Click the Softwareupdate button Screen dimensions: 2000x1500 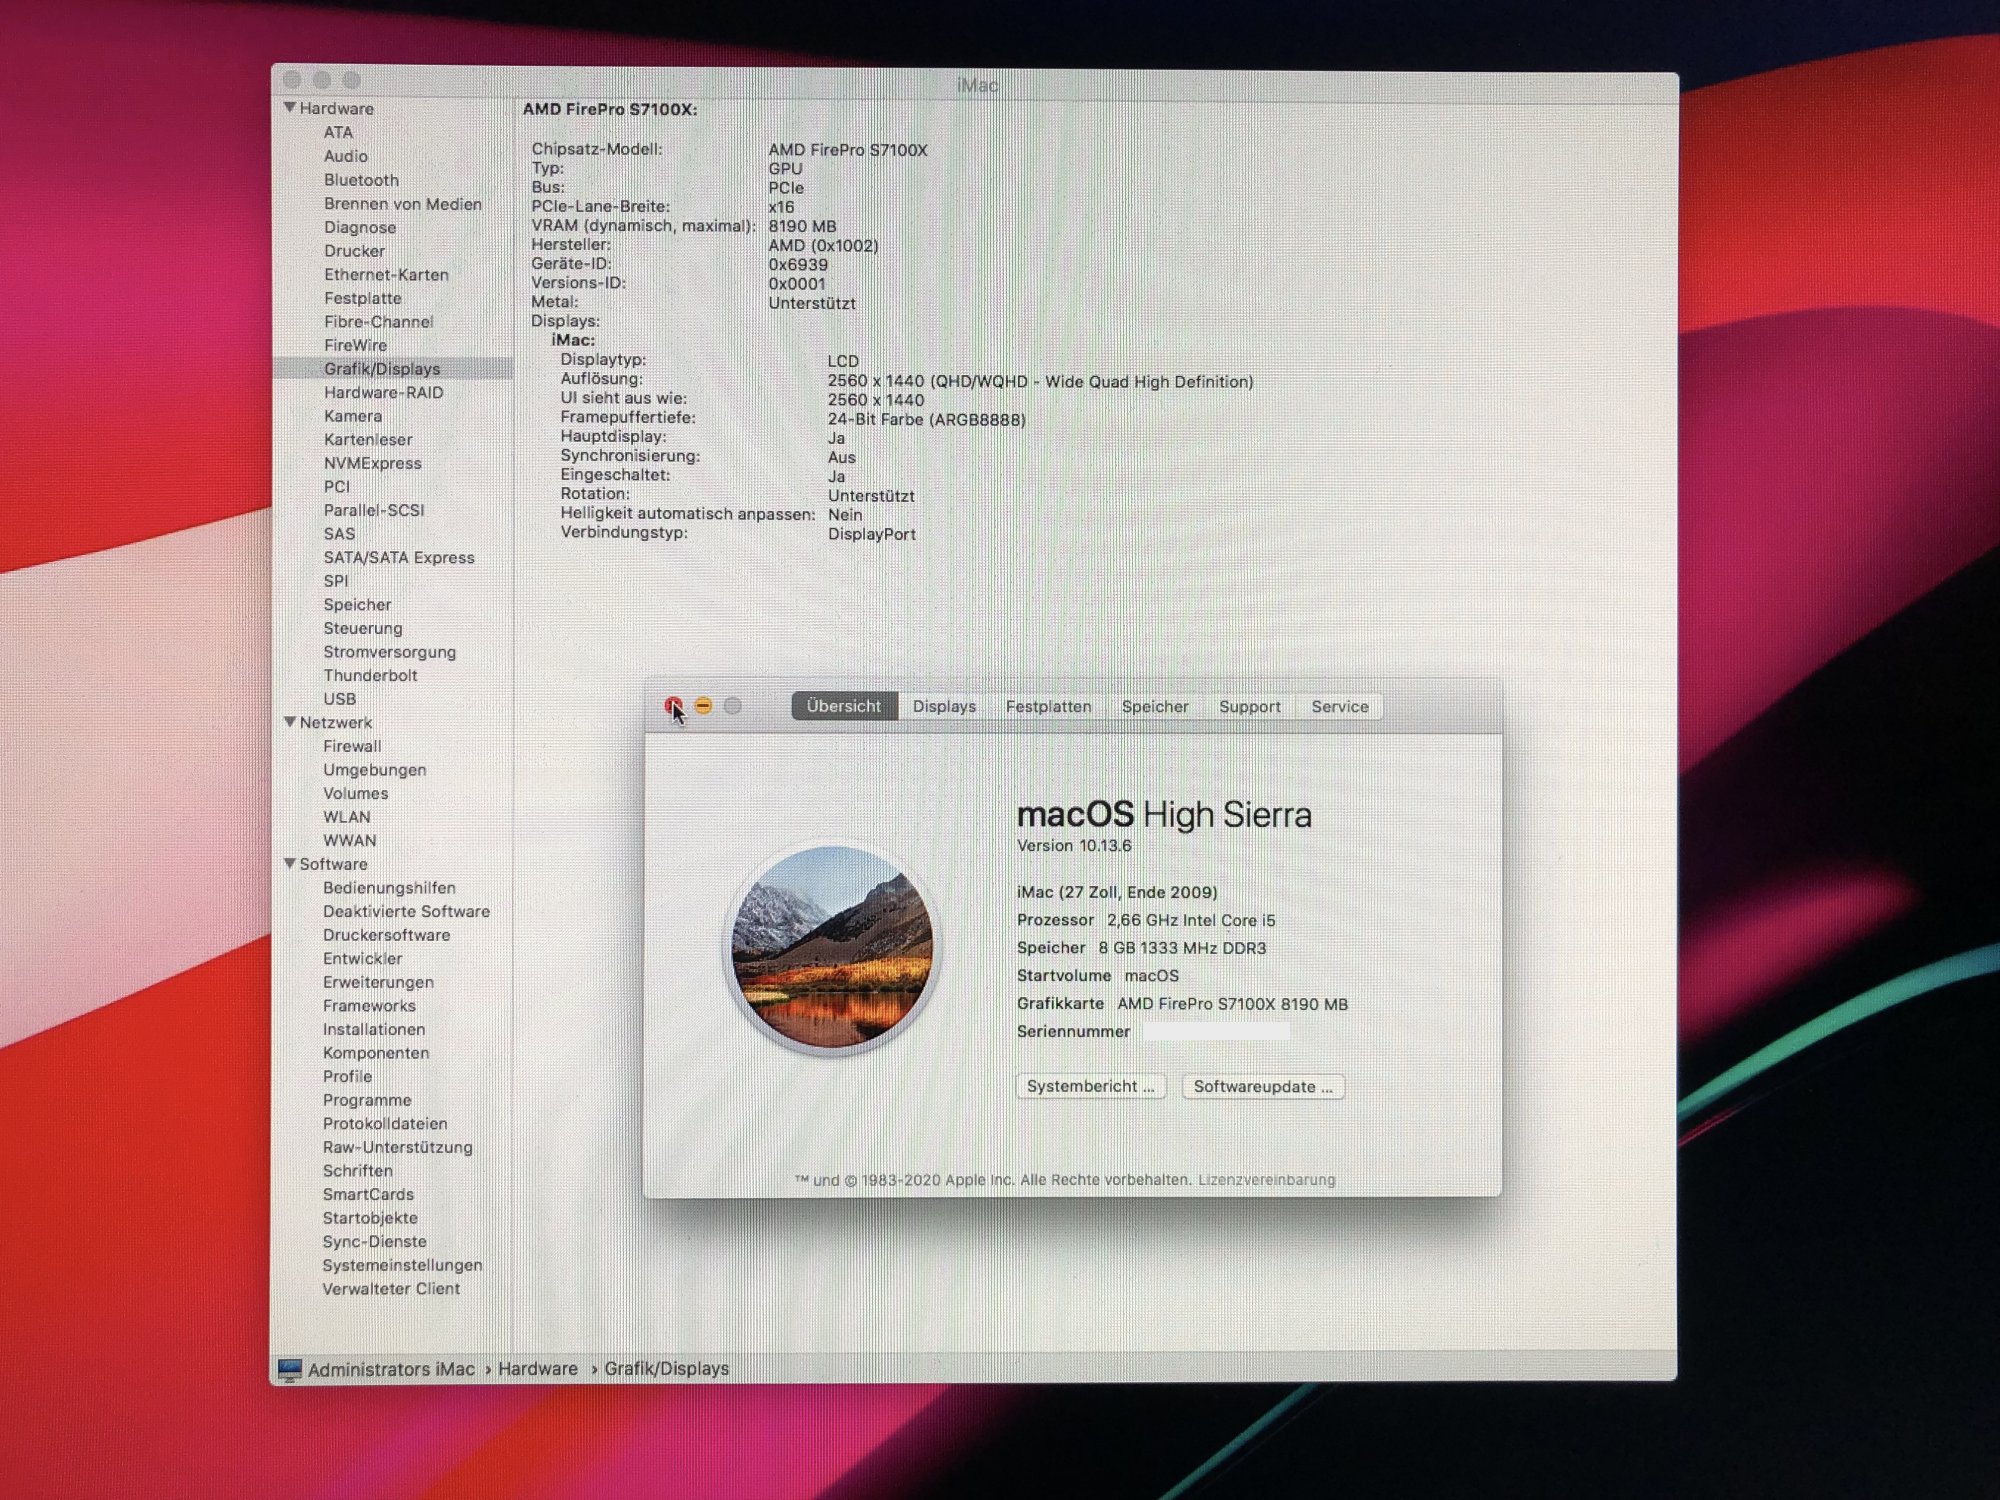point(1262,1086)
